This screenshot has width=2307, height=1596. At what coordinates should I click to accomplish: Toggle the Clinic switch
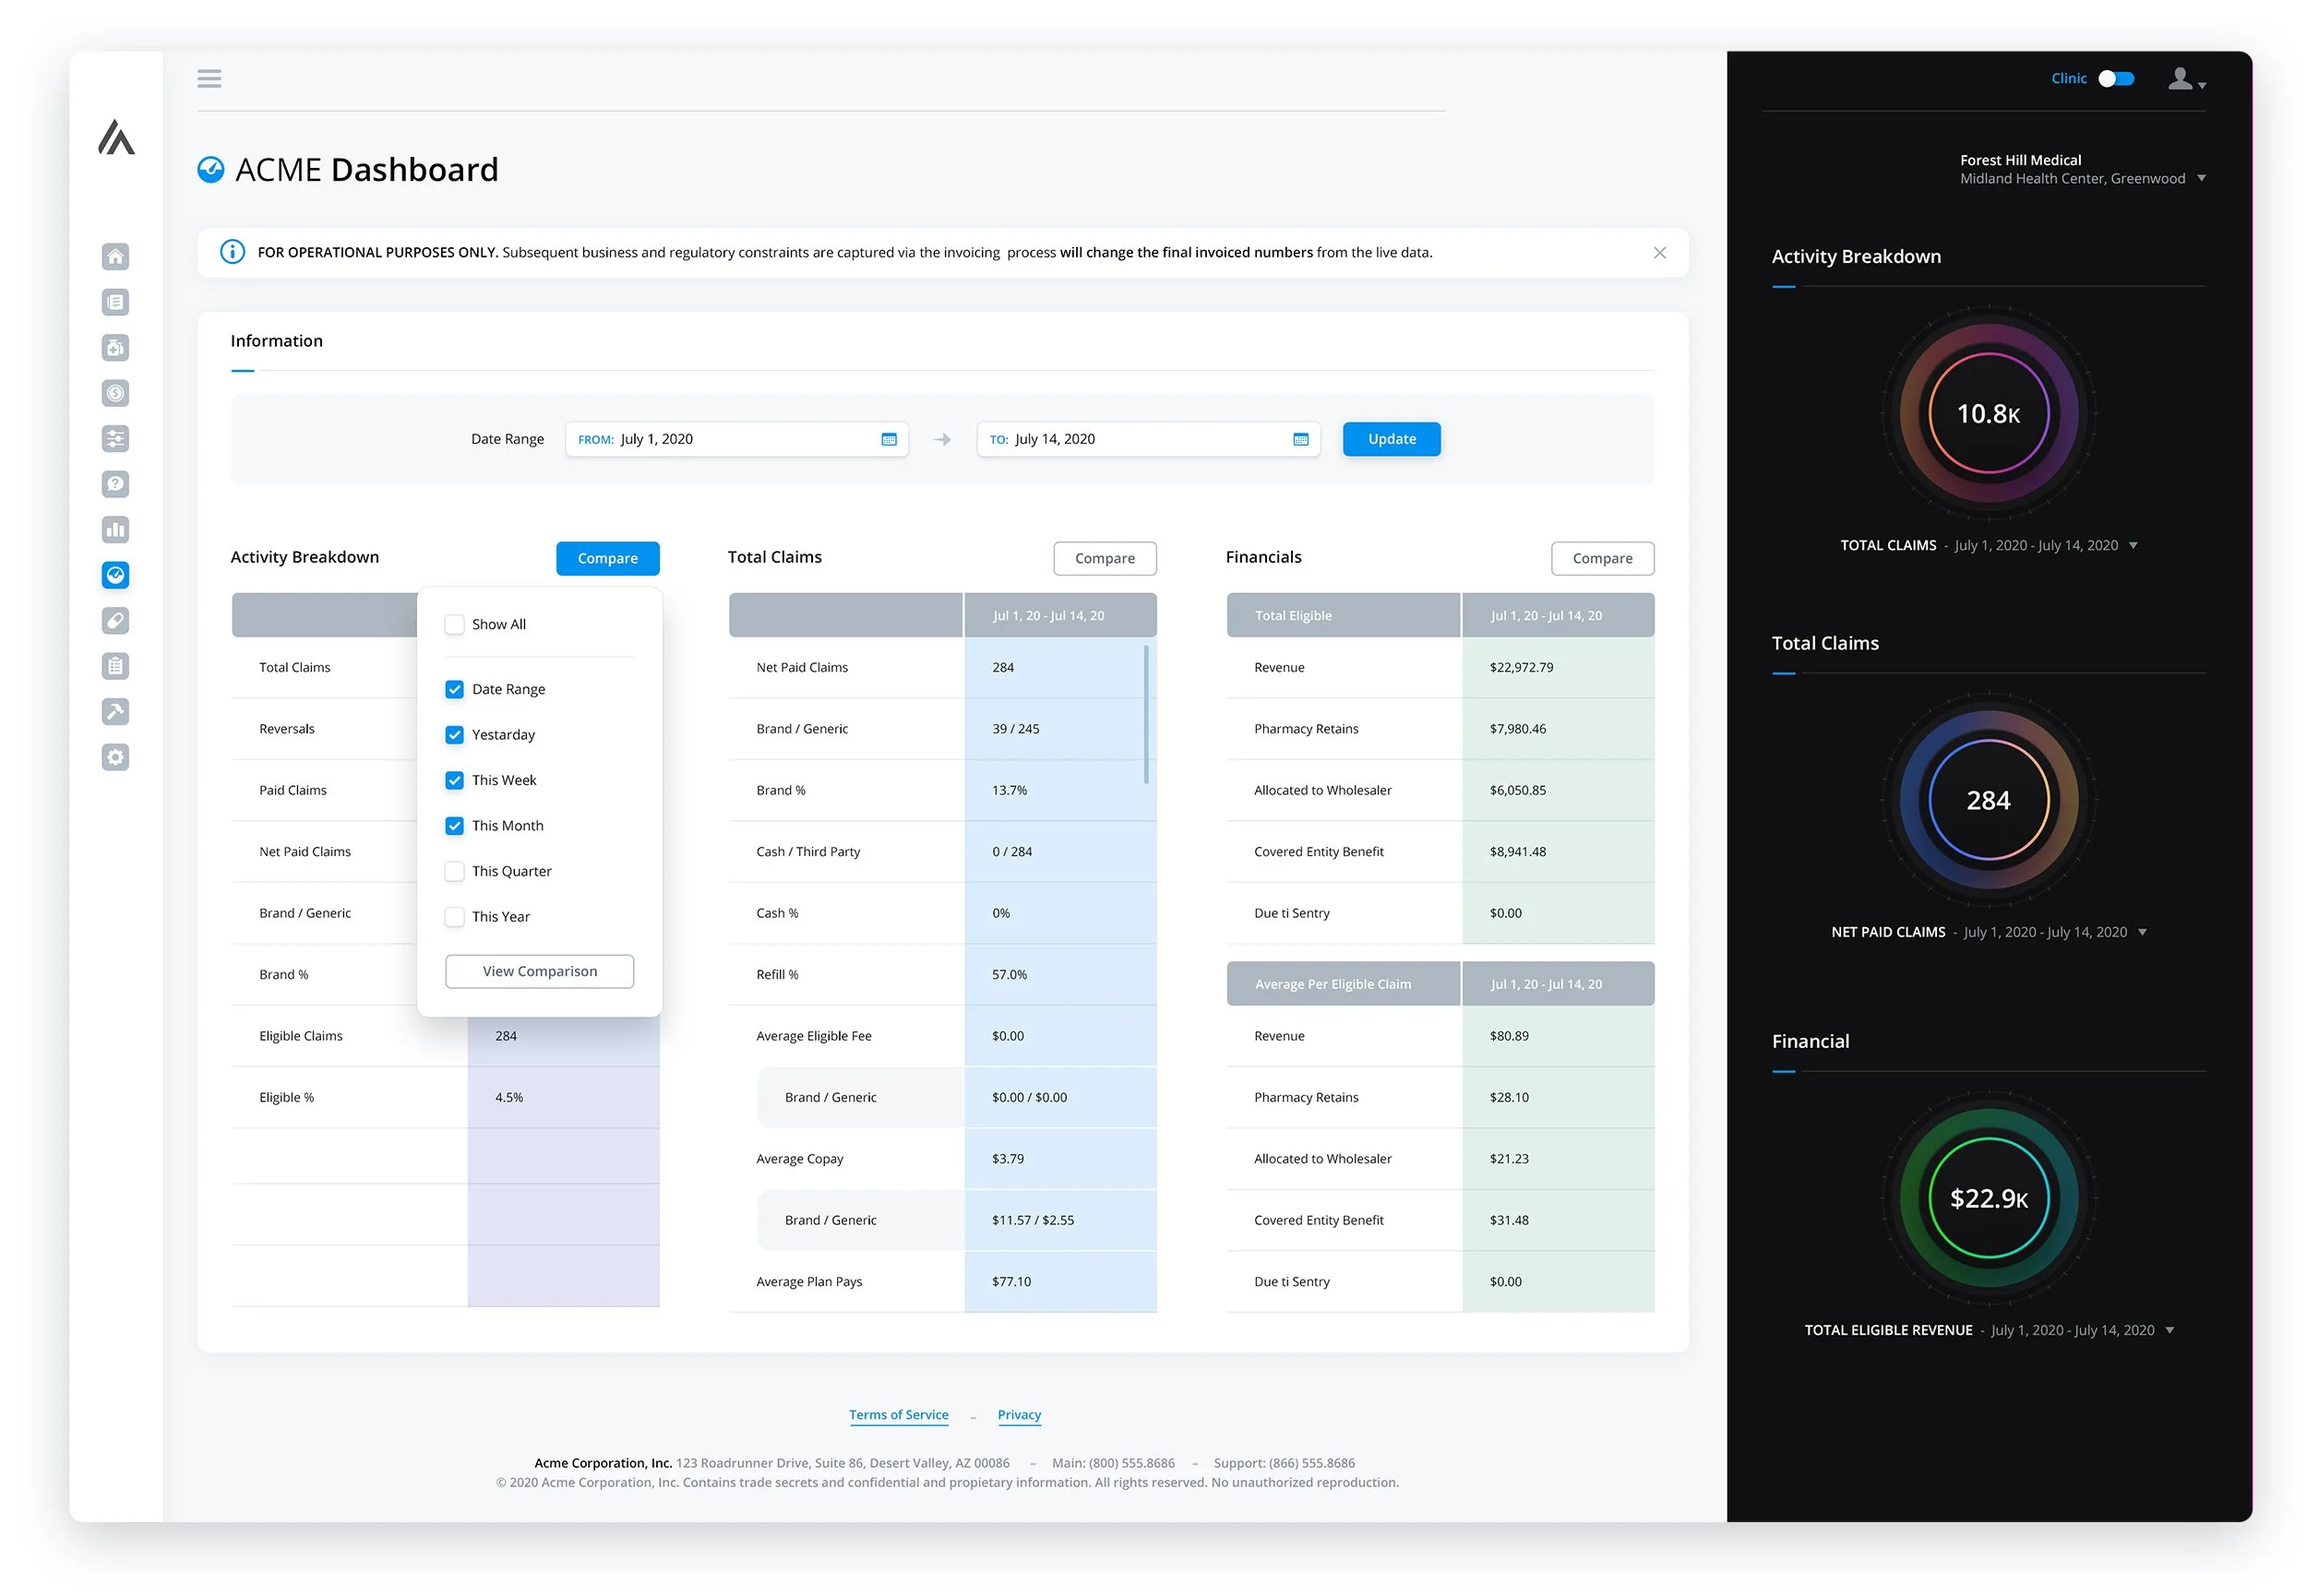click(x=2115, y=78)
